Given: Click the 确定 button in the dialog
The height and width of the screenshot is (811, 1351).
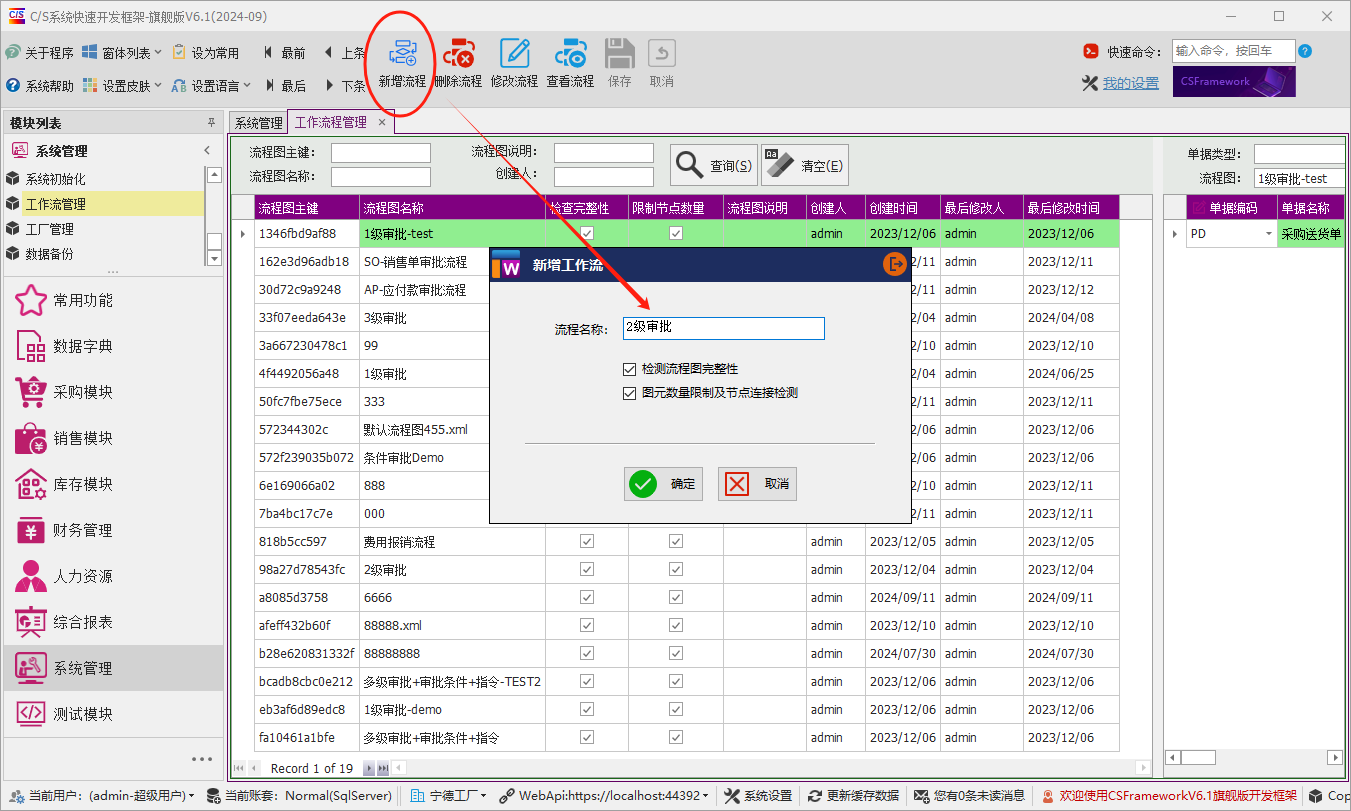Looking at the screenshot, I should coord(663,484).
